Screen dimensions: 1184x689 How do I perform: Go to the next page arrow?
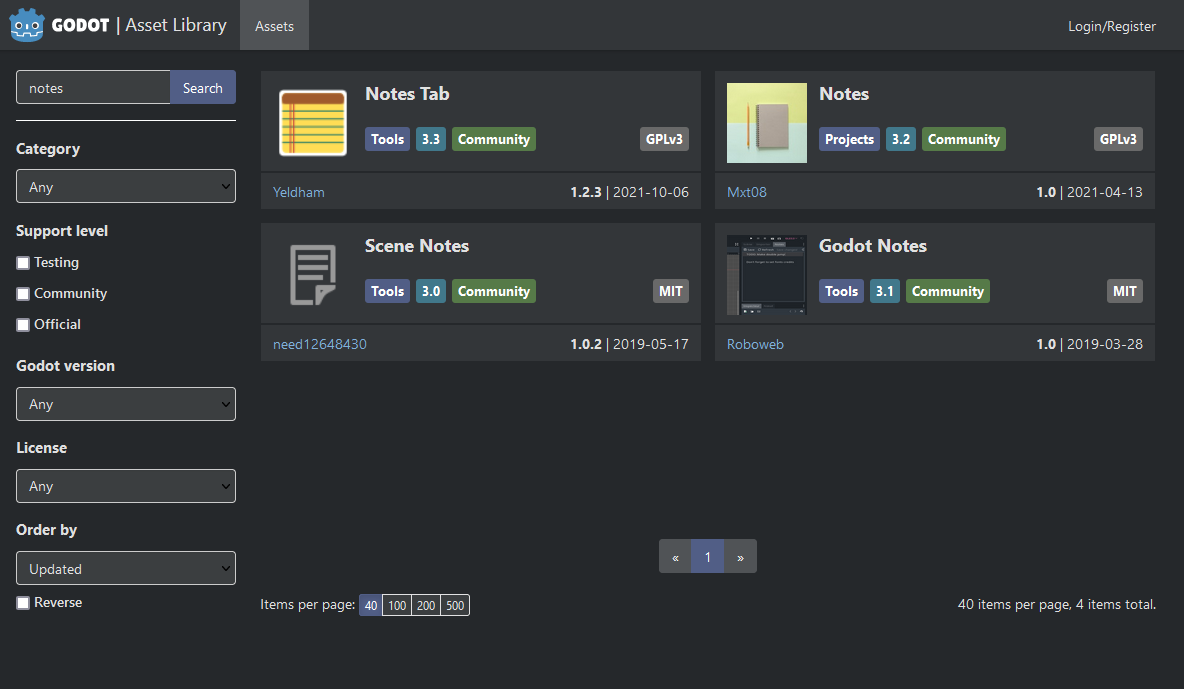pyautogui.click(x=741, y=557)
